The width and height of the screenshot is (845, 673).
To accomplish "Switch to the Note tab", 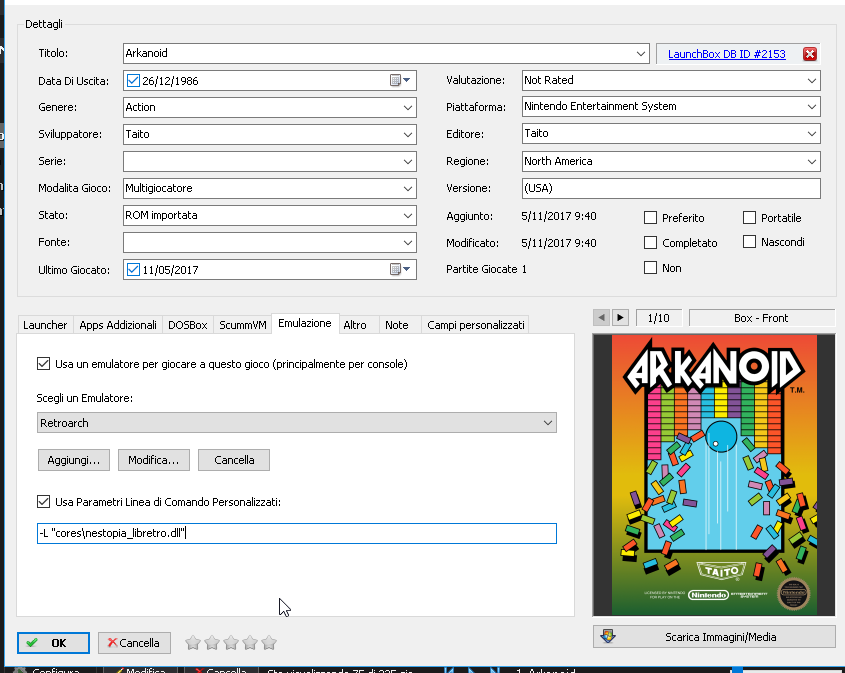I will tap(397, 325).
